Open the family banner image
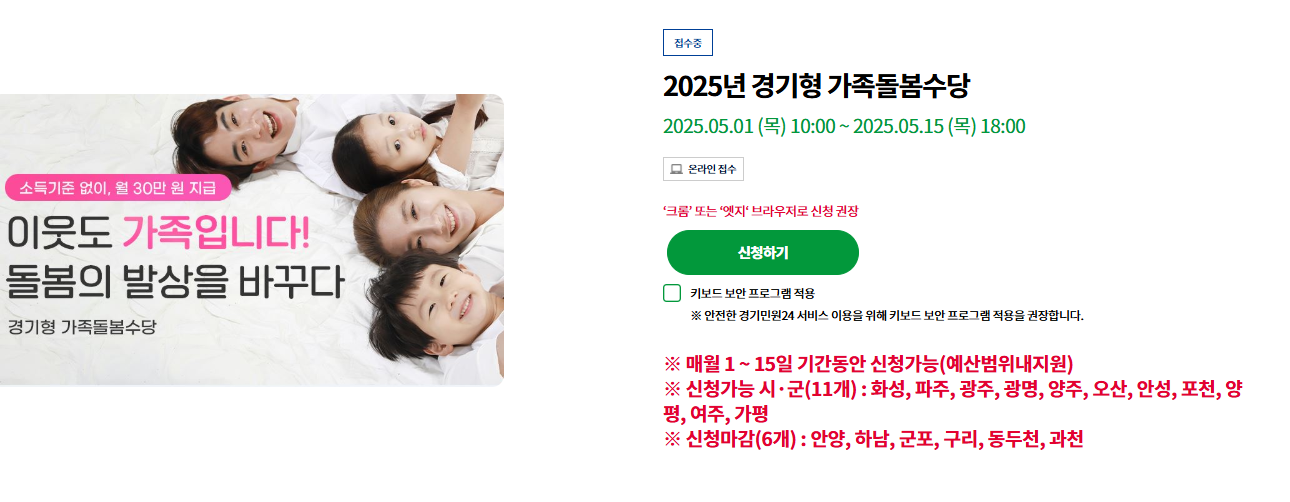Image resolution: width=1290 pixels, height=502 pixels. 252,240
